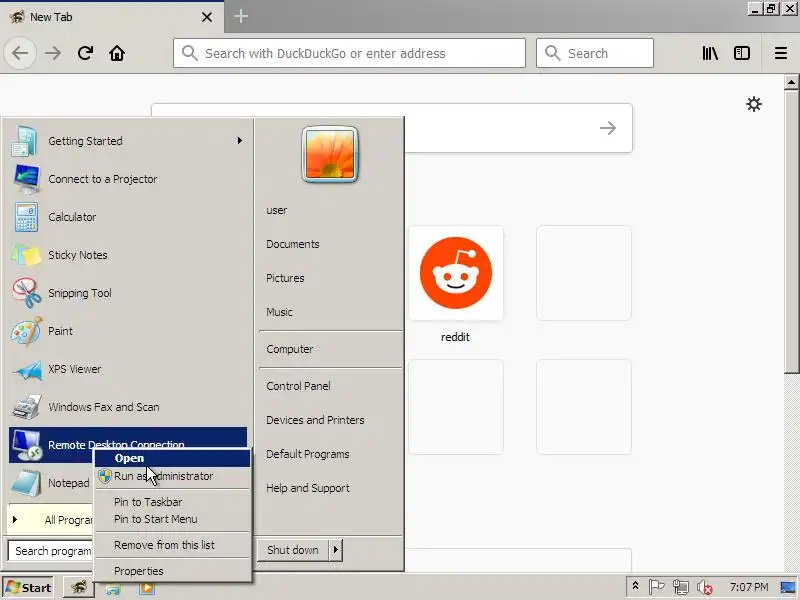Click the Action Center flag icon
The image size is (800, 600).
point(656,587)
